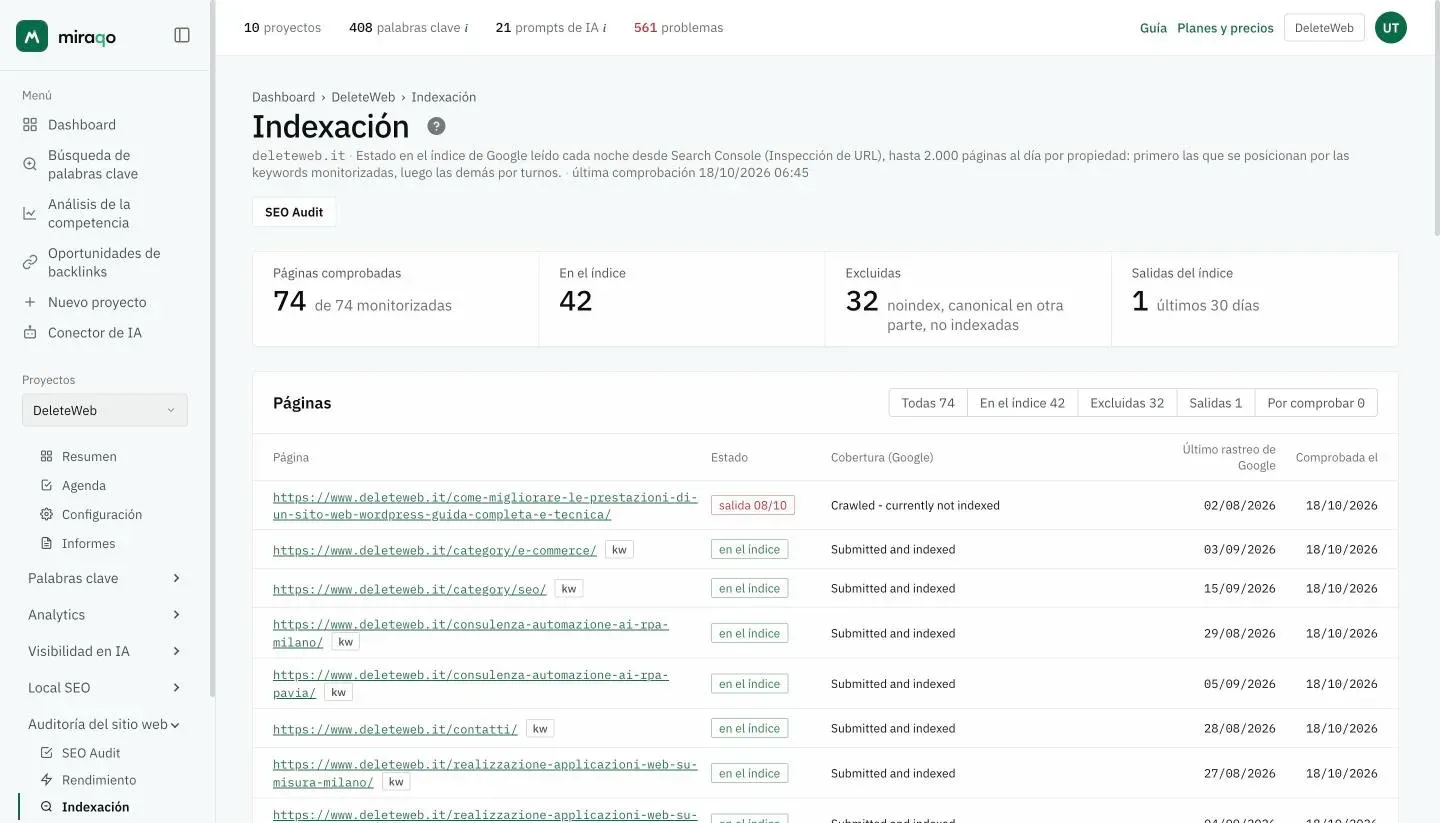The width and height of the screenshot is (1440, 823).
Task: Click the SEO Audit checkbox icon in sidebar
Action: (x=46, y=753)
